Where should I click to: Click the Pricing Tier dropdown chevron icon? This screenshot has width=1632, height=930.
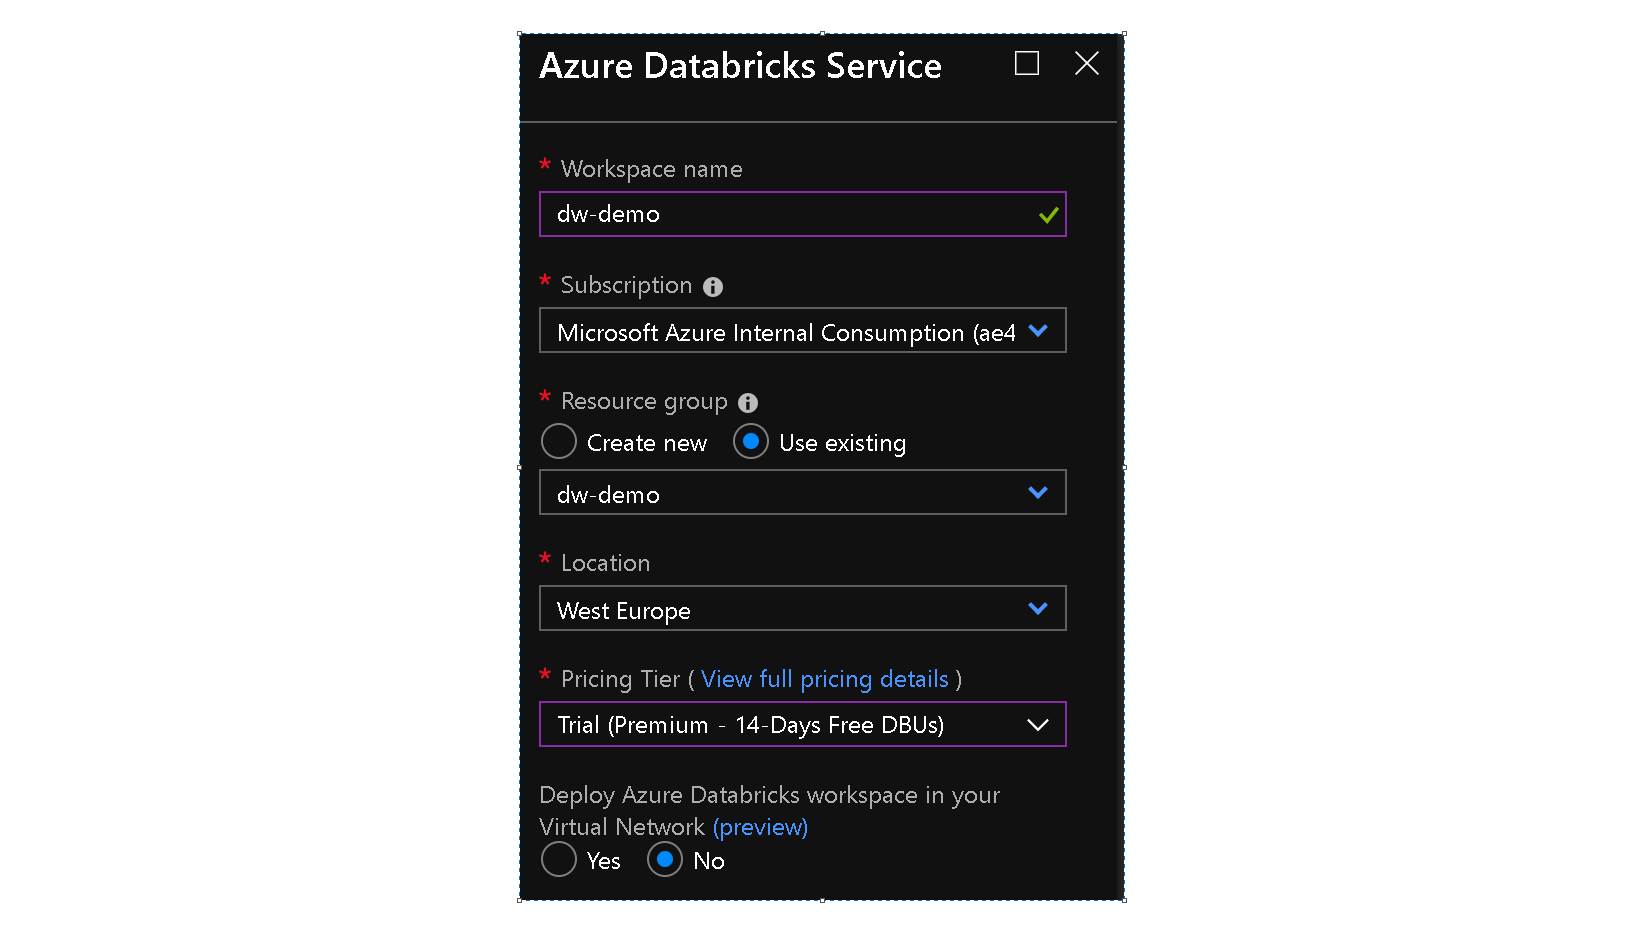click(1039, 724)
